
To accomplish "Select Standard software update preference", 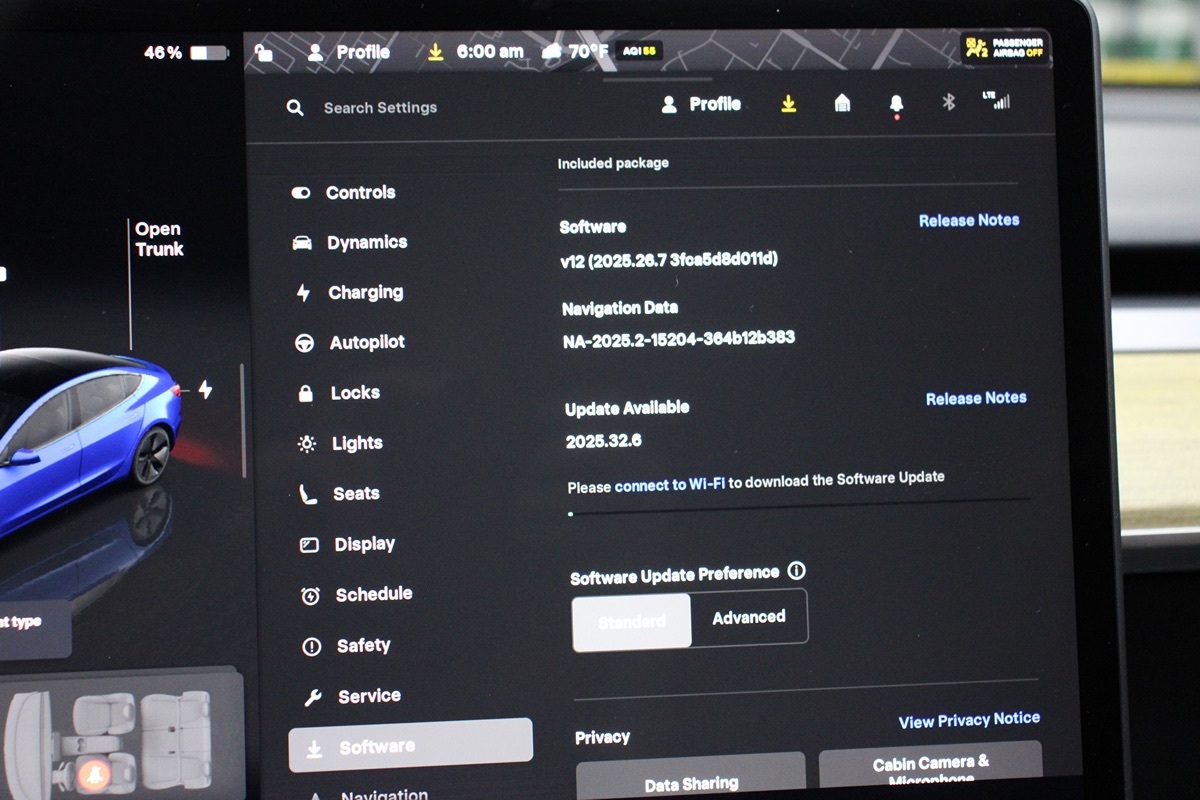I will pyautogui.click(x=631, y=621).
